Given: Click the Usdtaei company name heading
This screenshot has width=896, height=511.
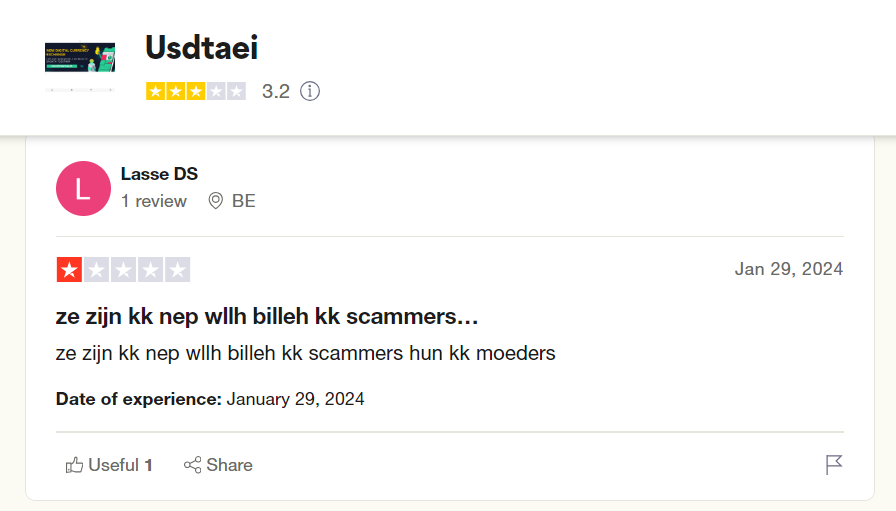Looking at the screenshot, I should (x=201, y=47).
